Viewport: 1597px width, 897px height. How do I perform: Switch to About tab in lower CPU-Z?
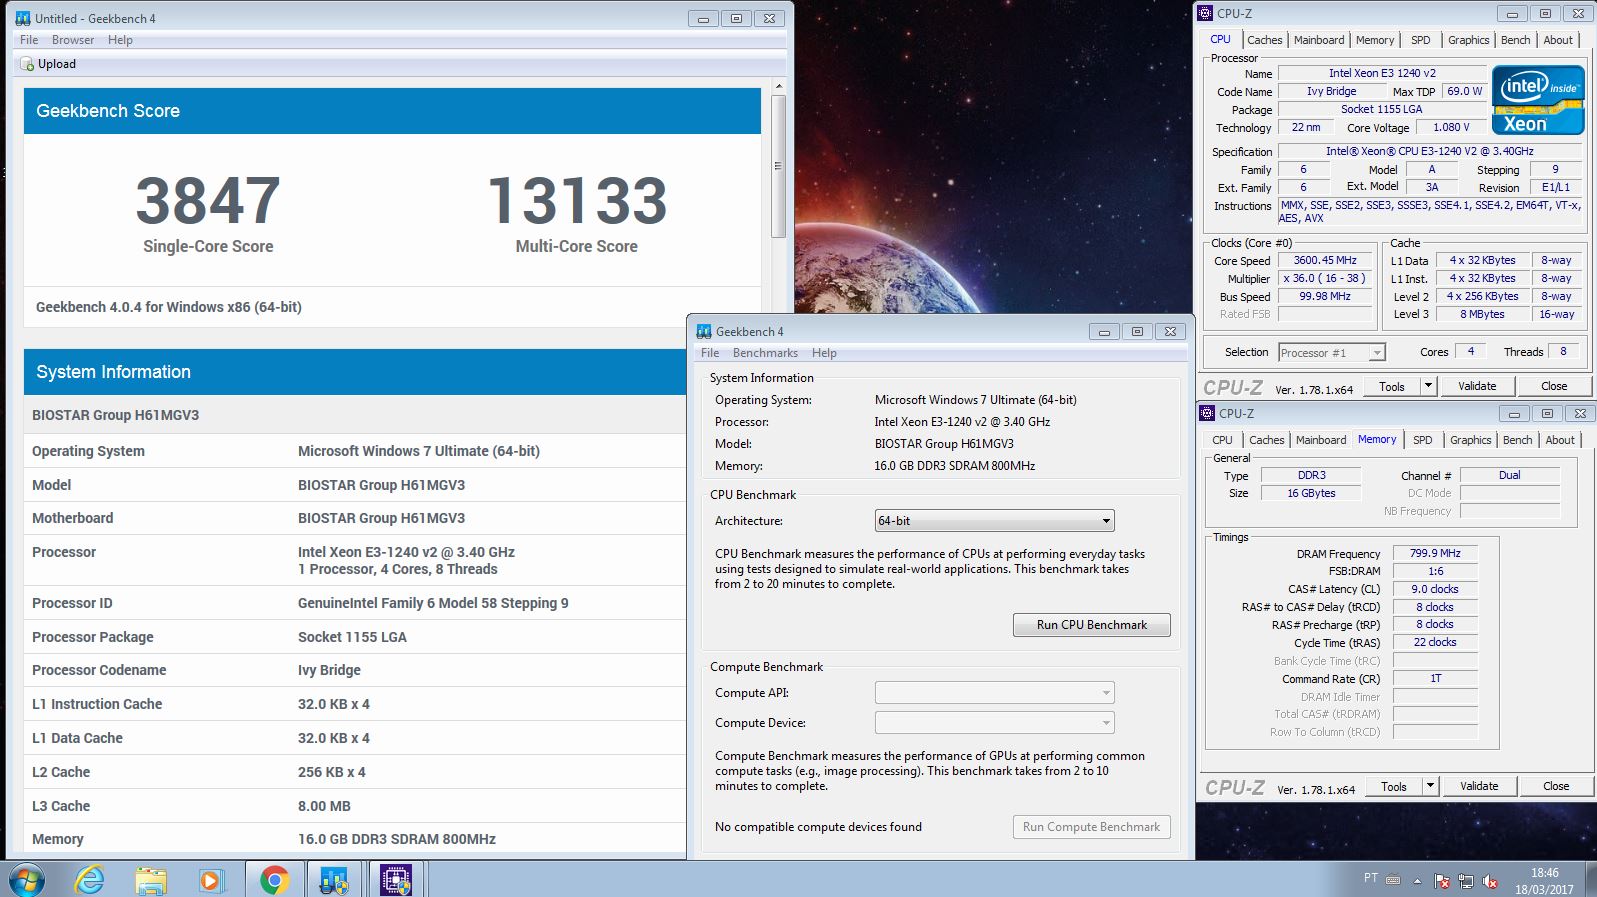point(1560,440)
